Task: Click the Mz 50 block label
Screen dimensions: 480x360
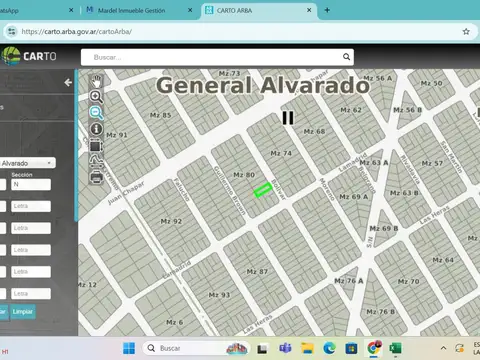Action: (432, 83)
